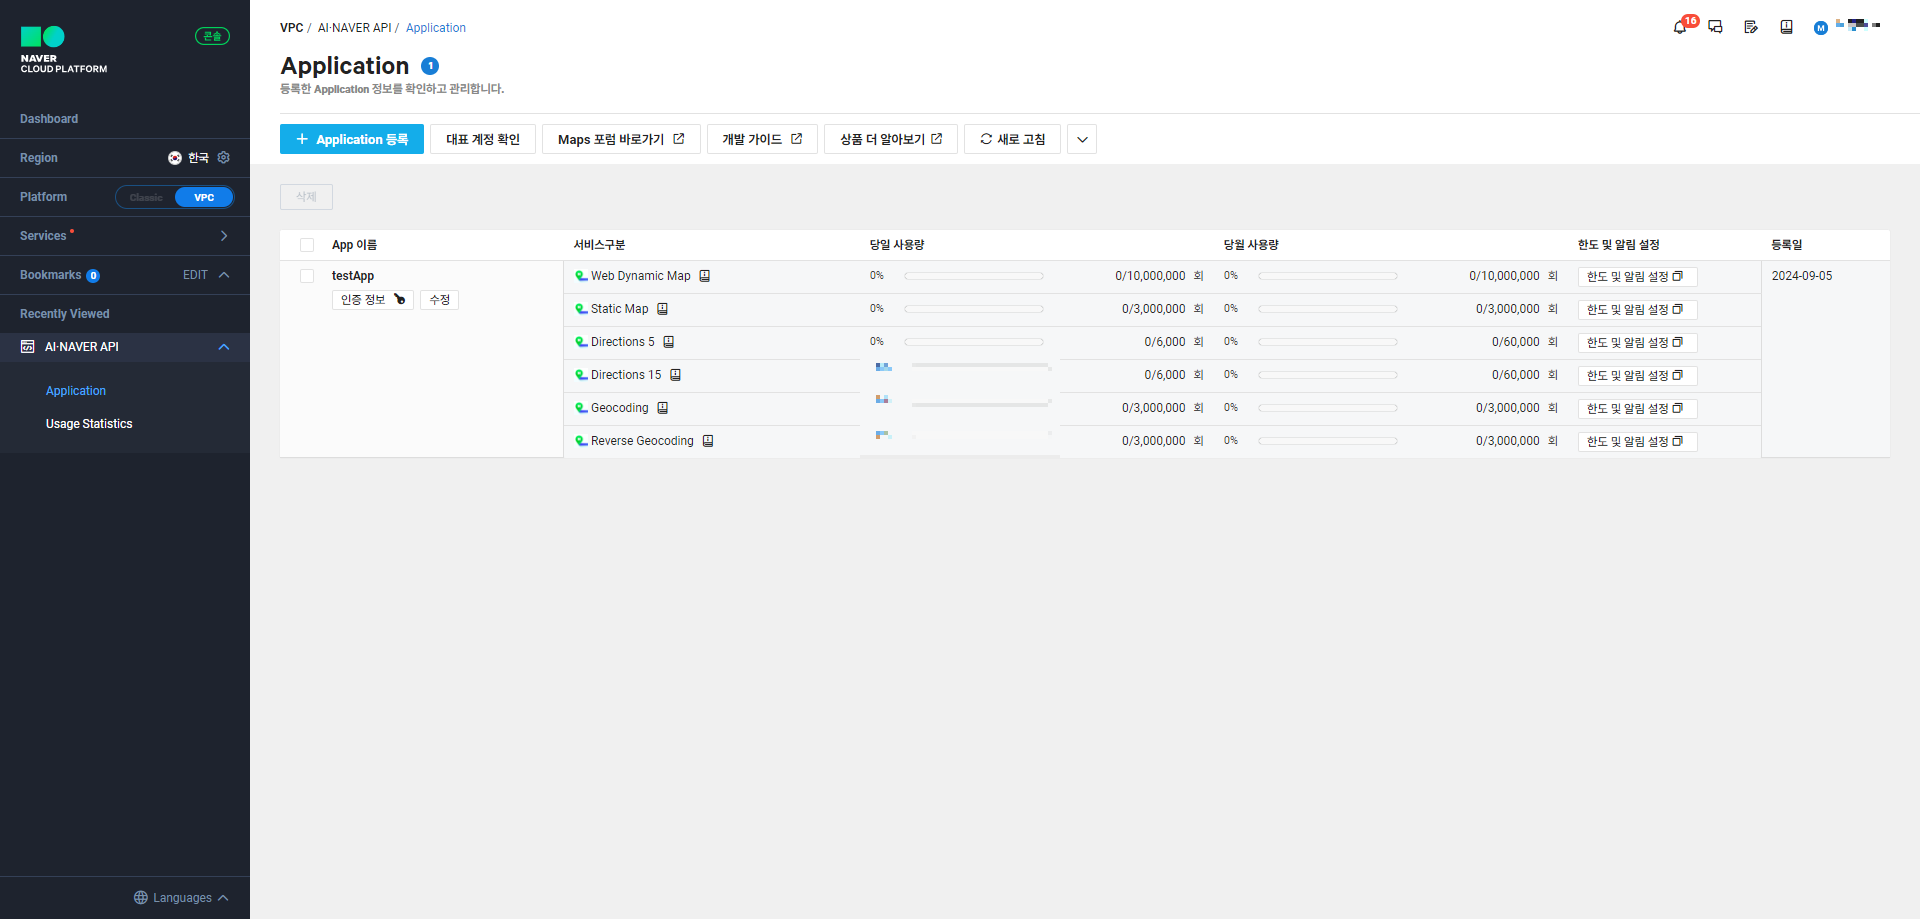Open Static Map documentation icon

[663, 309]
